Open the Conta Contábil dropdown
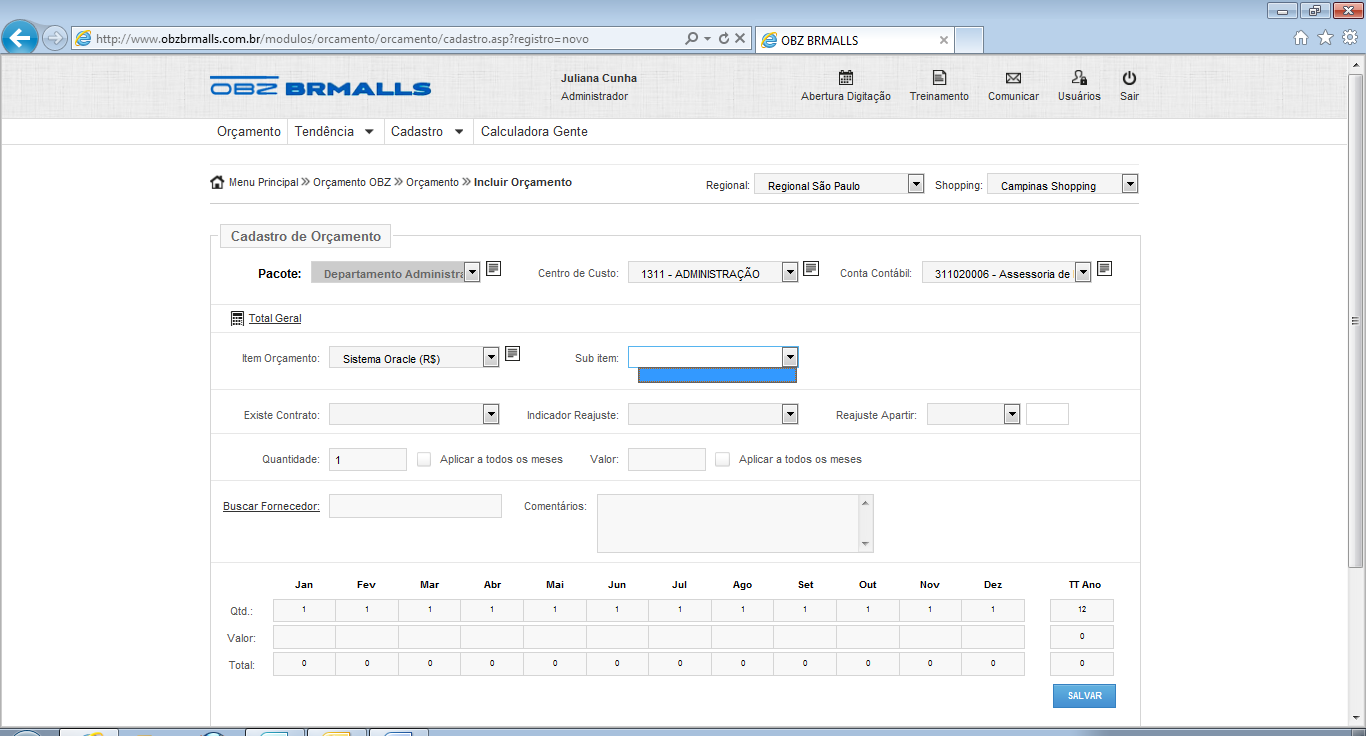 click(x=1007, y=272)
